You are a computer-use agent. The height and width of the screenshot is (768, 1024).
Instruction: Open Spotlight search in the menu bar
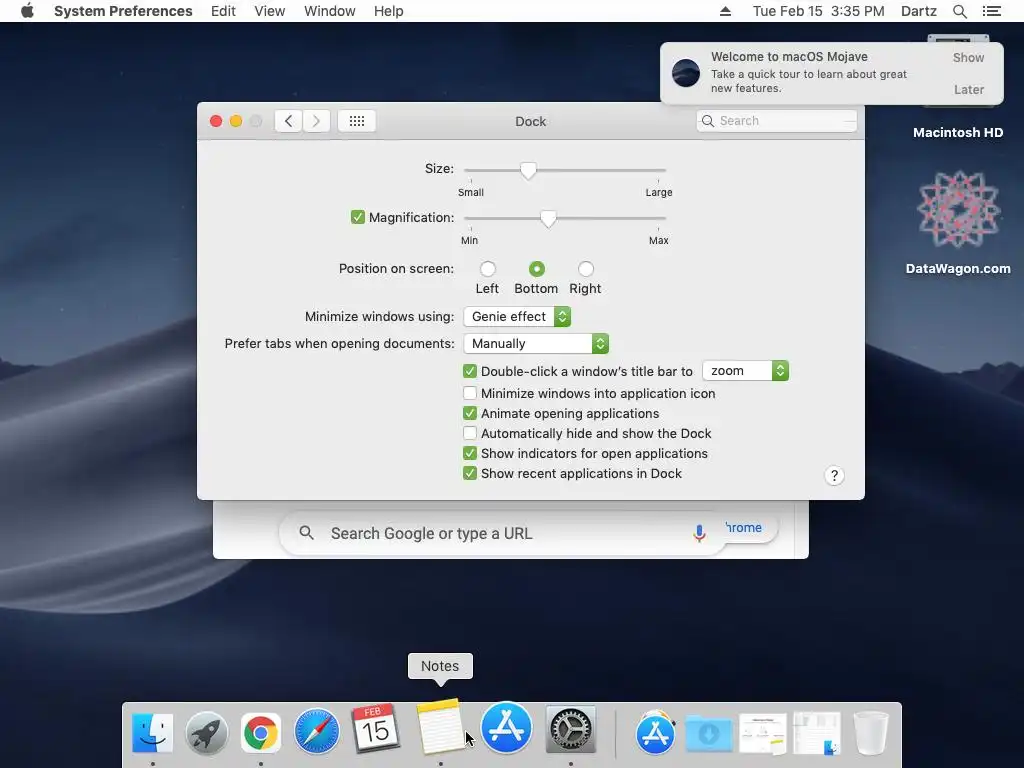tap(959, 11)
